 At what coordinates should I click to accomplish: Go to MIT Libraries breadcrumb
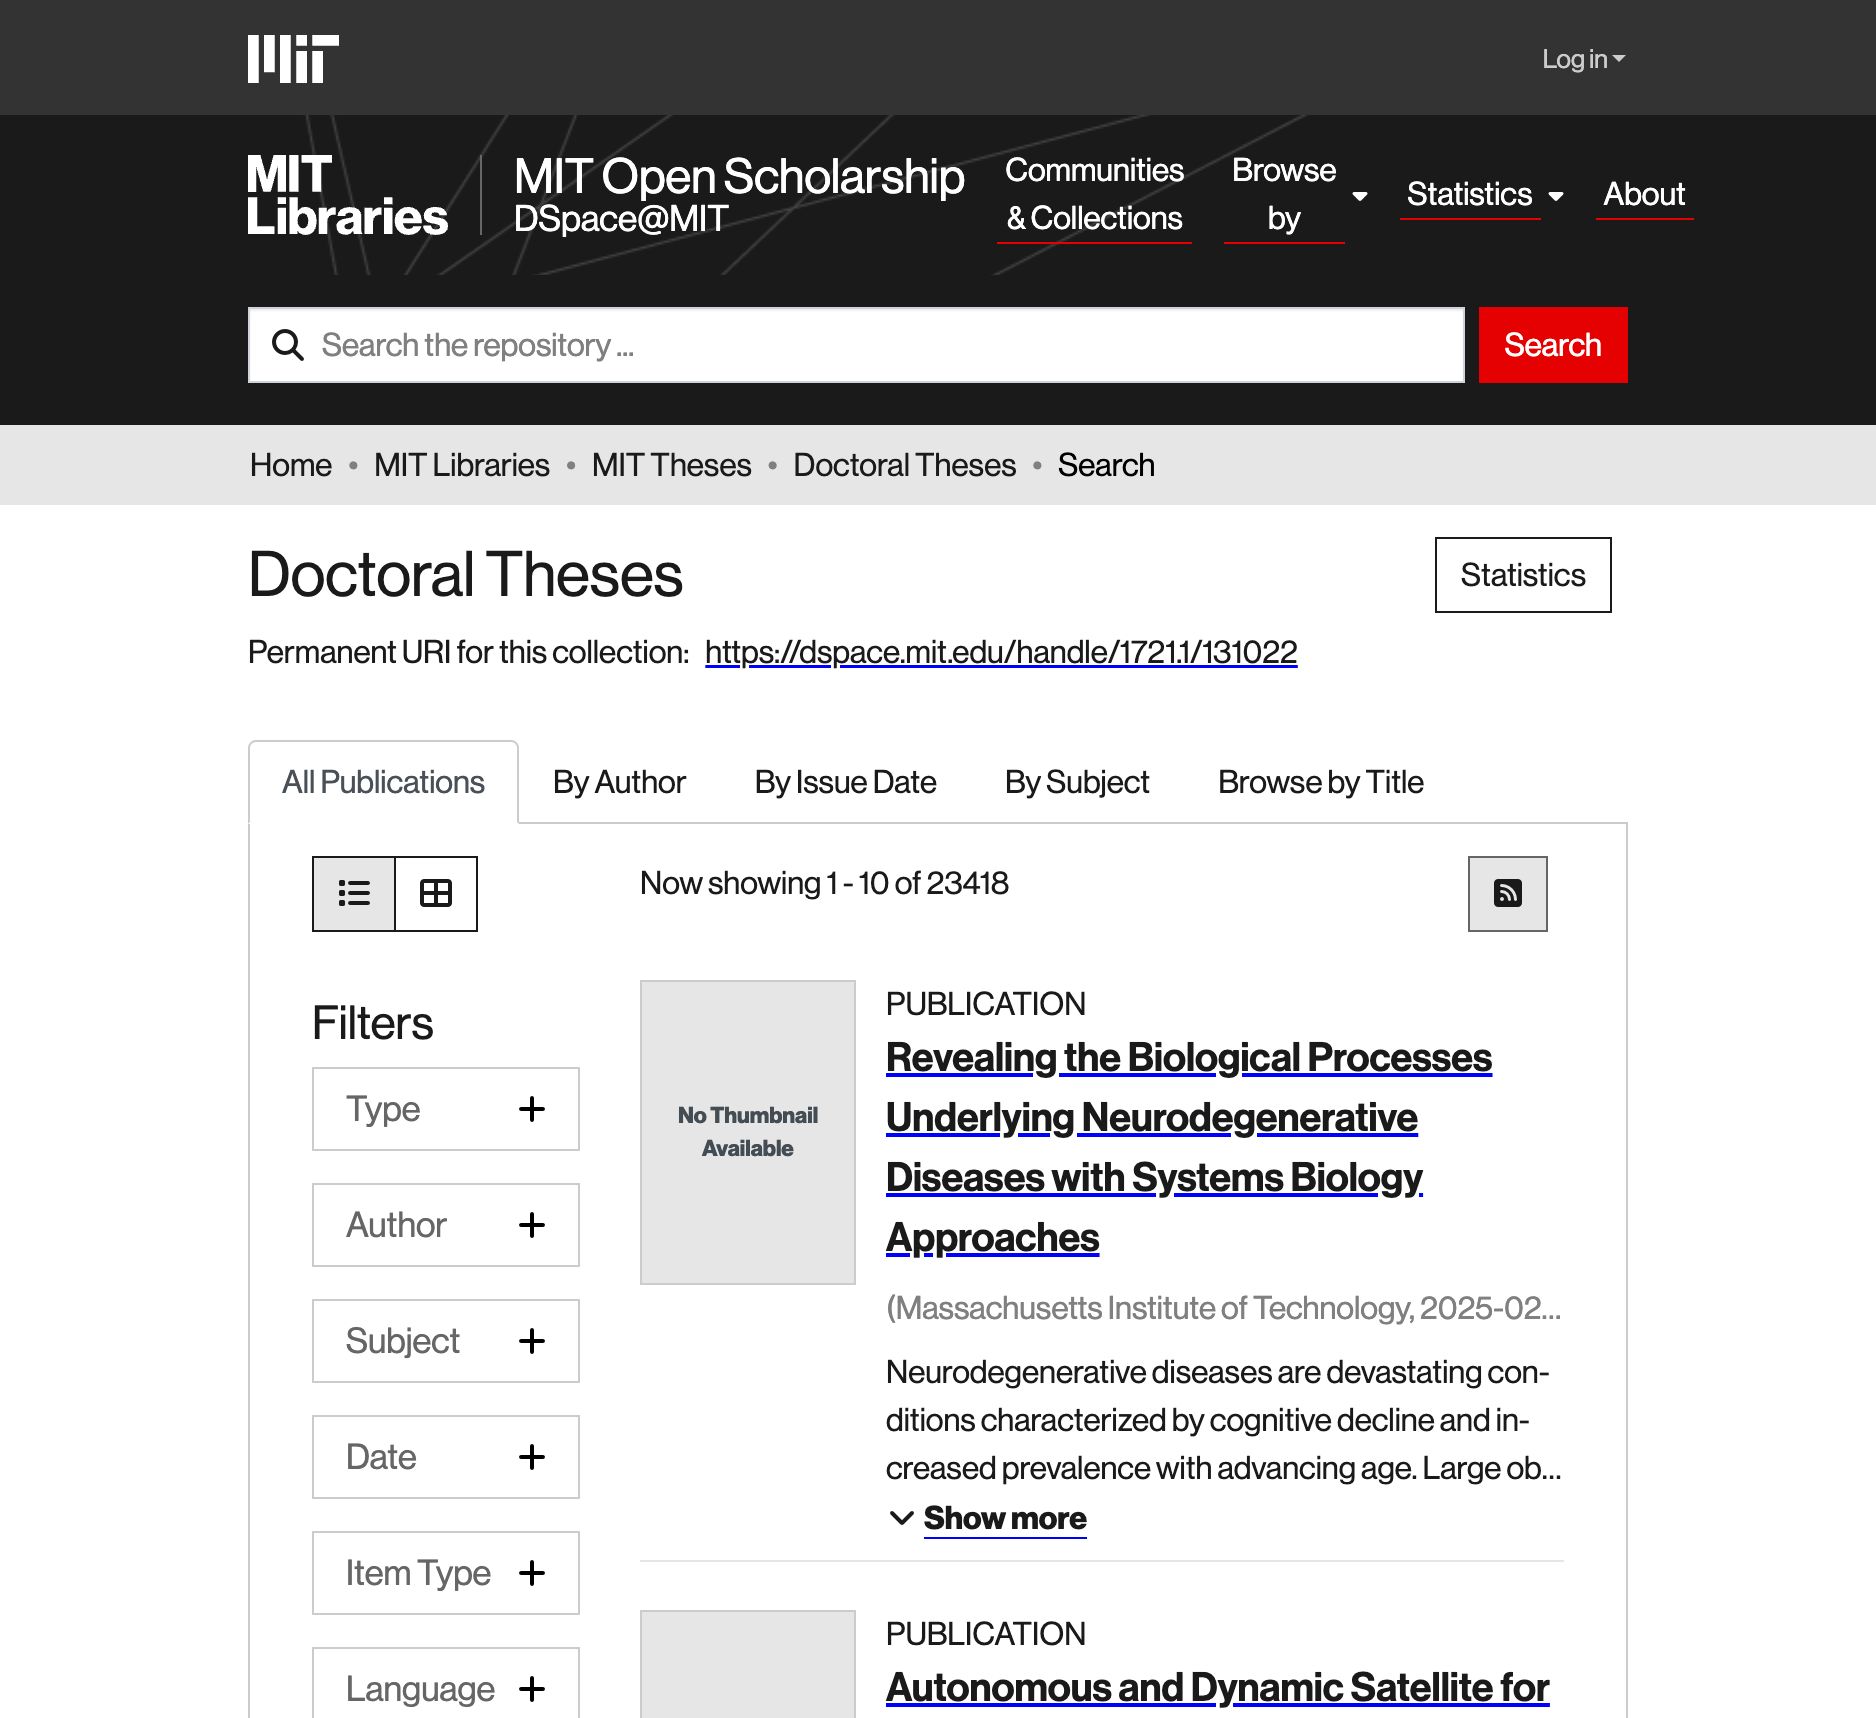[x=461, y=465]
